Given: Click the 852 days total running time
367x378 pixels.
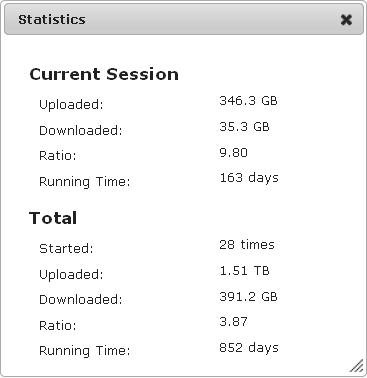Looking at the screenshot, I should click(x=249, y=348).
